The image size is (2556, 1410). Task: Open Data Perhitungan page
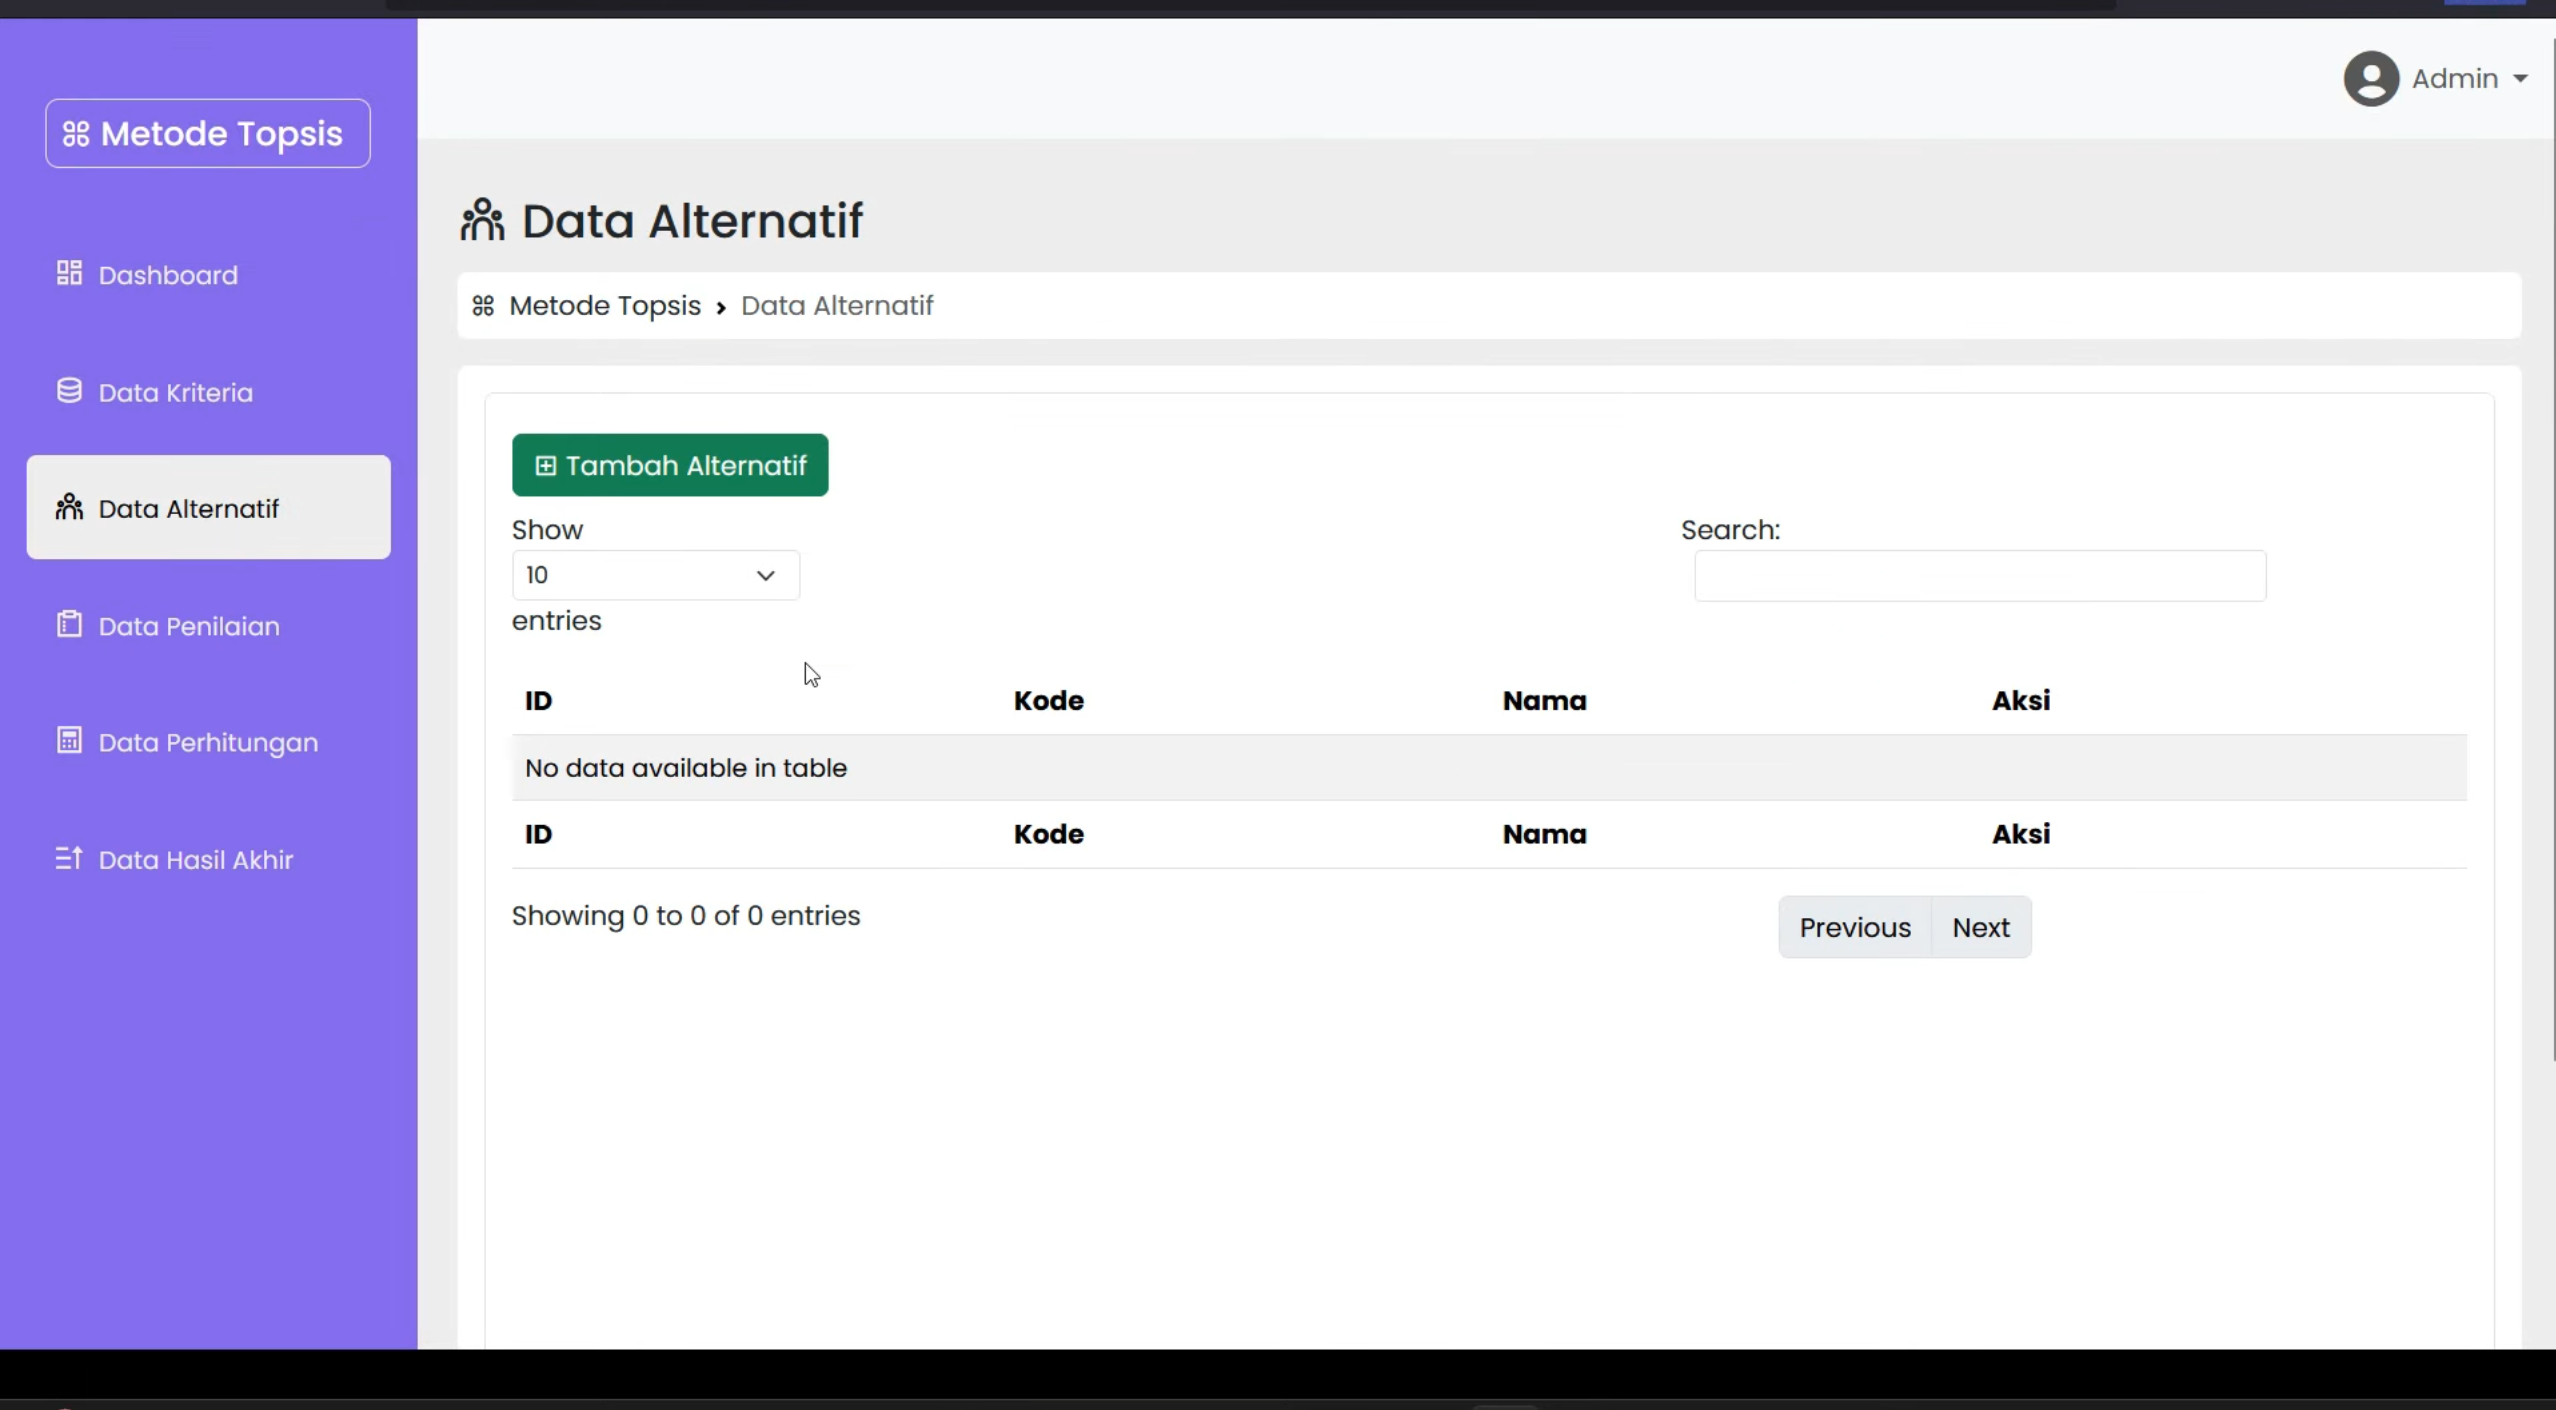(208, 742)
